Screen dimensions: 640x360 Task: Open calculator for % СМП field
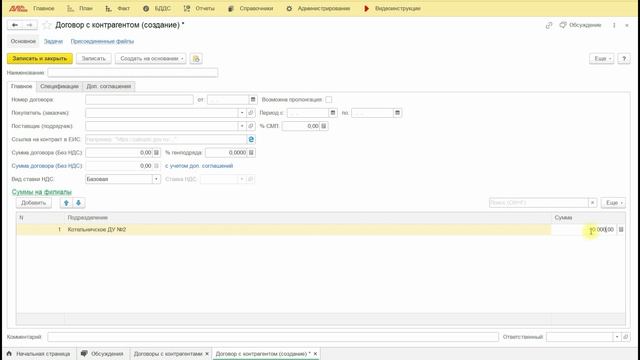pyautogui.click(x=324, y=126)
